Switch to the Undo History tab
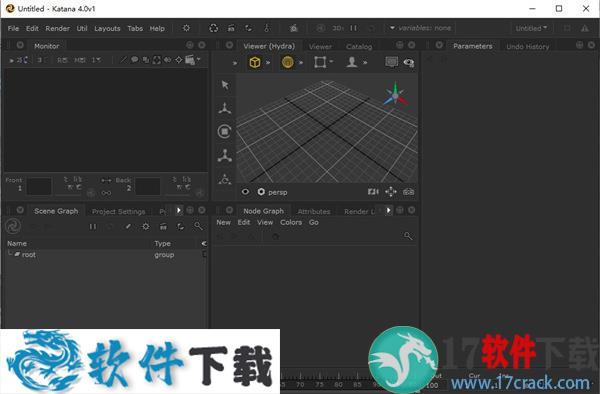Image resolution: width=600 pixels, height=394 pixels. pos(528,47)
